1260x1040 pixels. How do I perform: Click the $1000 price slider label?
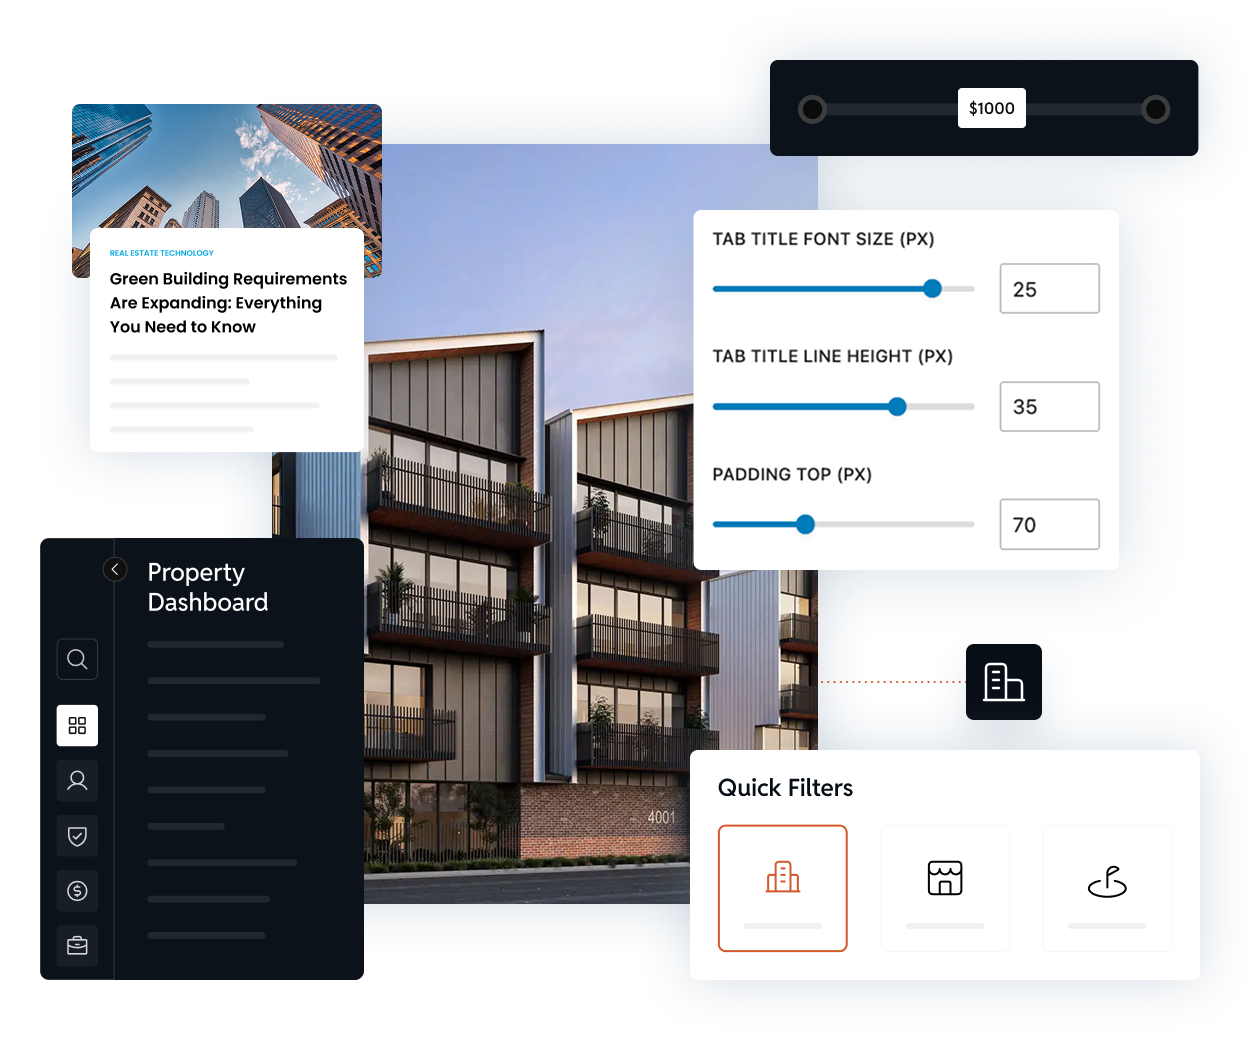click(992, 108)
